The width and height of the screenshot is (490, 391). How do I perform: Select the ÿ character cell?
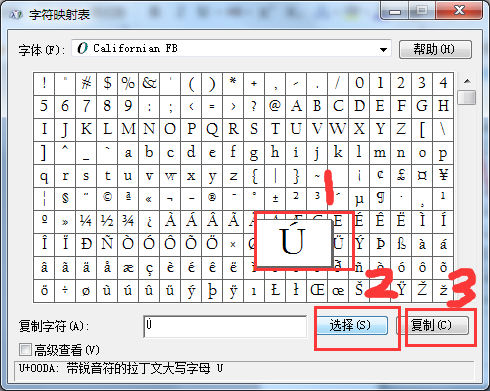coord(233,291)
